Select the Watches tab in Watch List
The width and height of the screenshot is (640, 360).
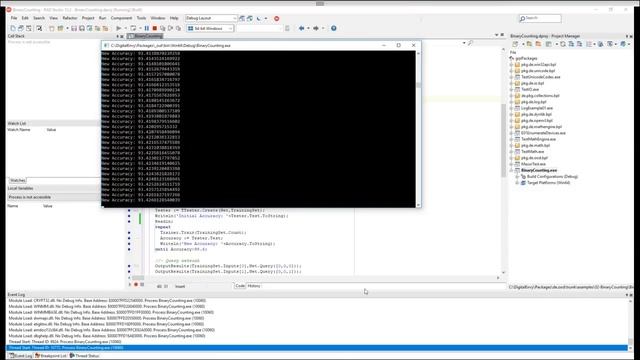coord(18,180)
